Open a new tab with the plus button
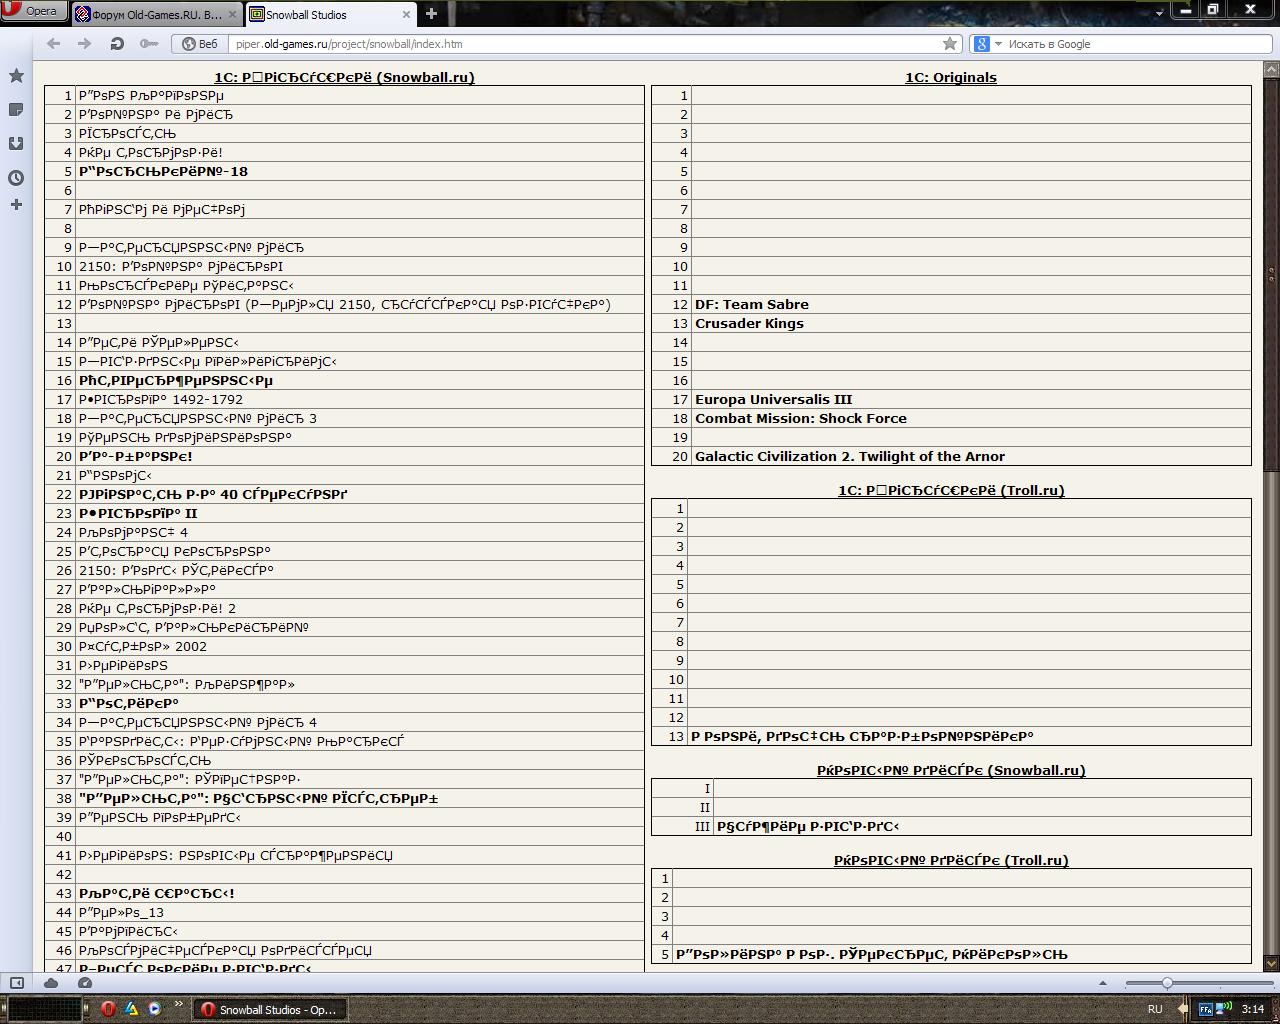1280x1024 pixels. [431, 14]
